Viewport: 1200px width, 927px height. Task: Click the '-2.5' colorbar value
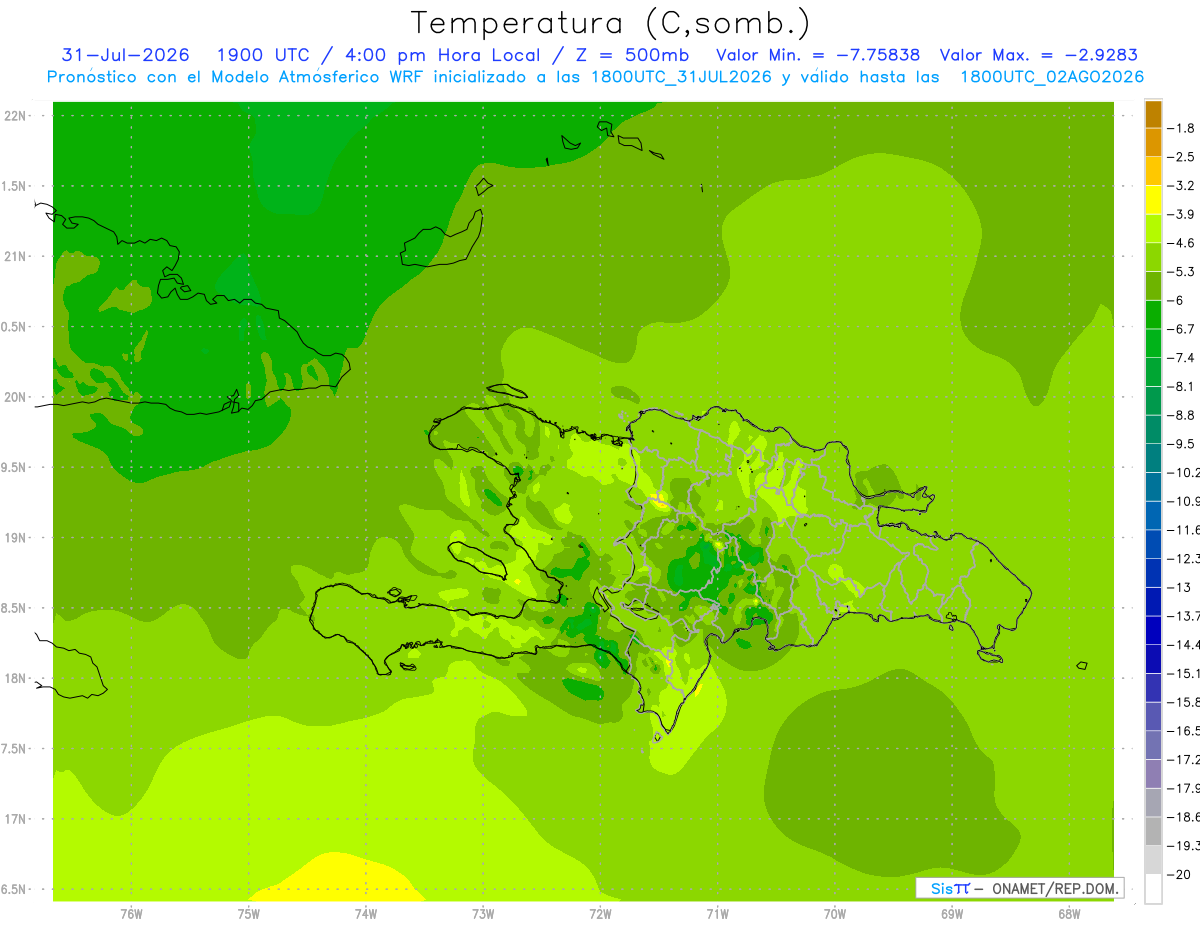[x=1181, y=157]
